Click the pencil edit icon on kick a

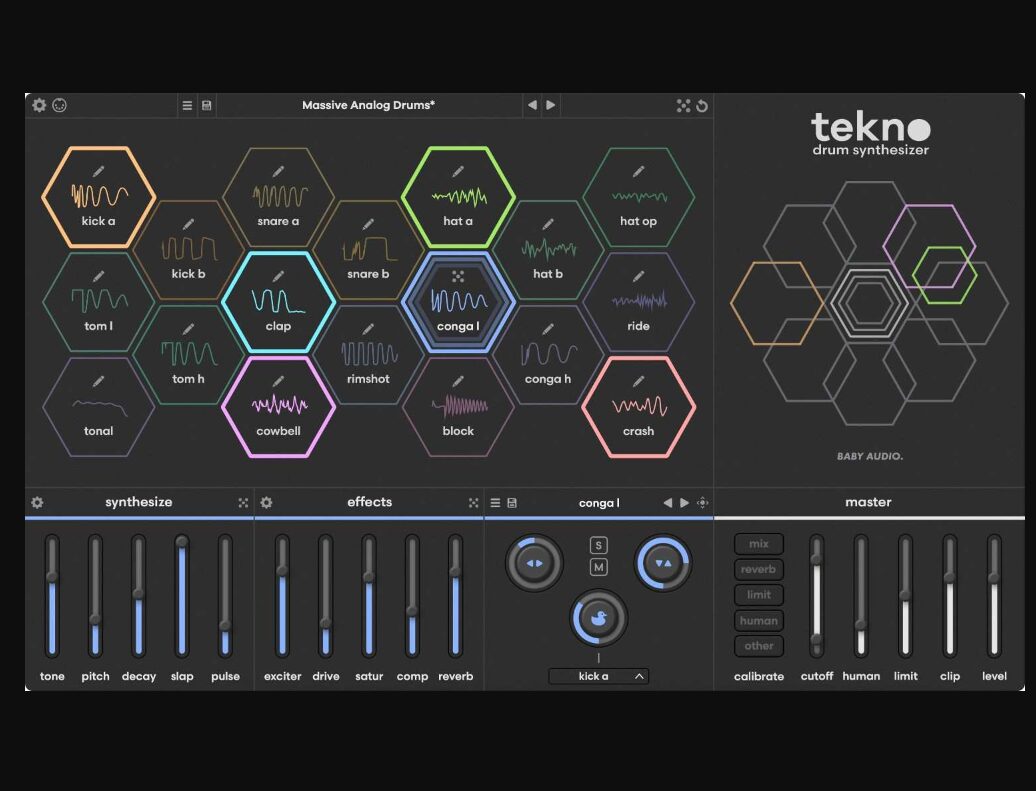(x=98, y=172)
